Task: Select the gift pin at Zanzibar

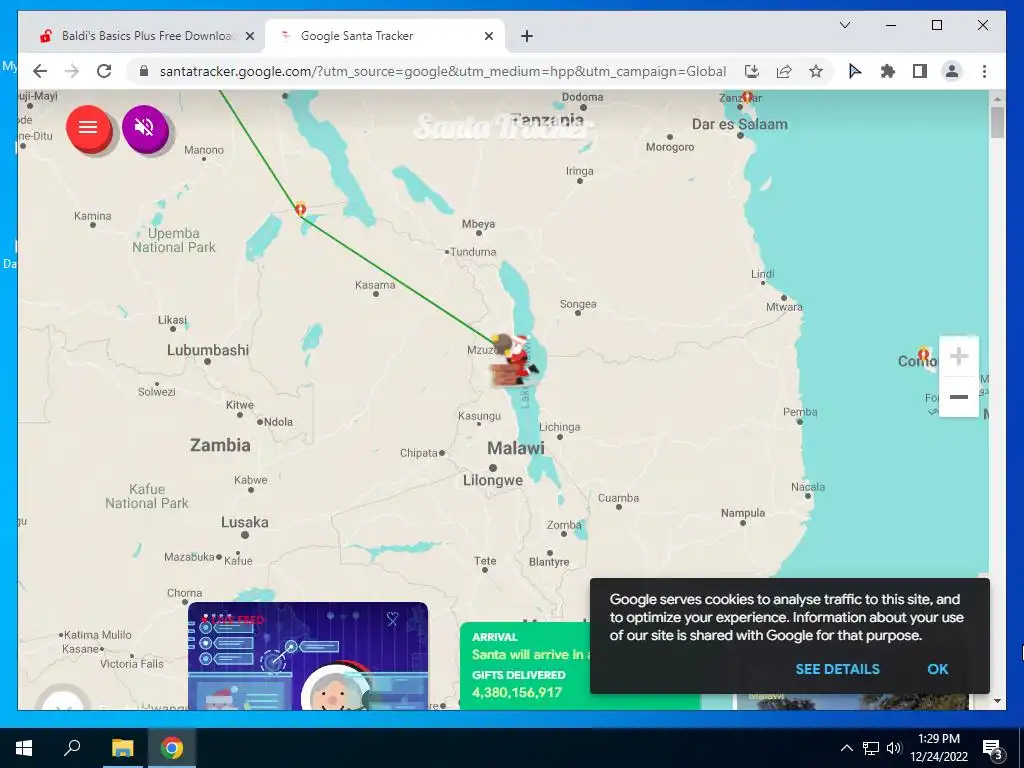Action: pos(747,97)
